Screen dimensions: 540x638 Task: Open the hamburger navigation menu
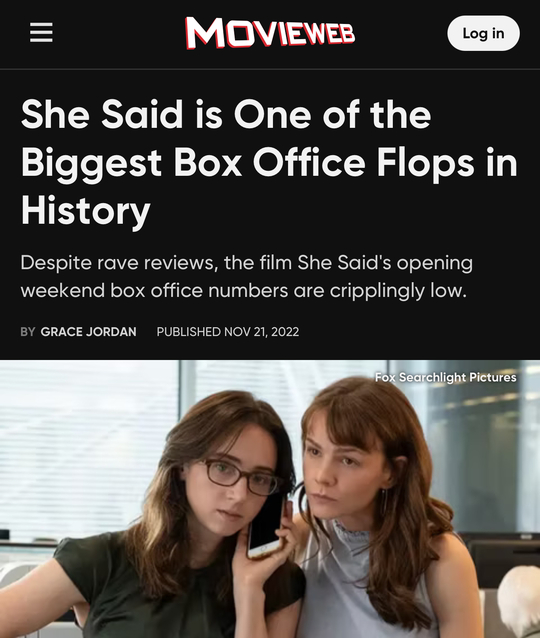(x=41, y=33)
